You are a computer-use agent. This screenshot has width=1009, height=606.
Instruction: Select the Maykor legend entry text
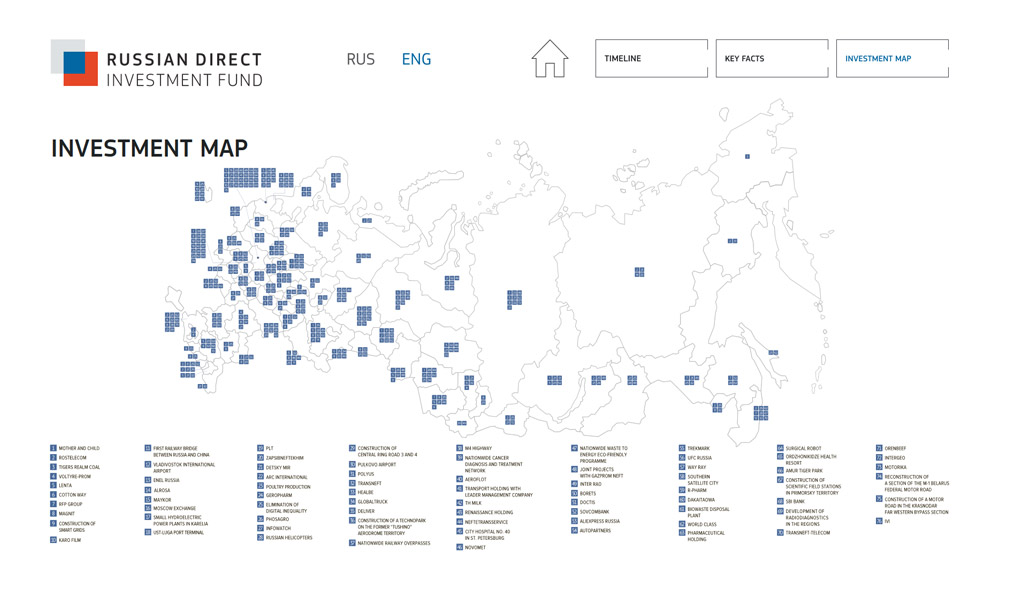pos(162,499)
